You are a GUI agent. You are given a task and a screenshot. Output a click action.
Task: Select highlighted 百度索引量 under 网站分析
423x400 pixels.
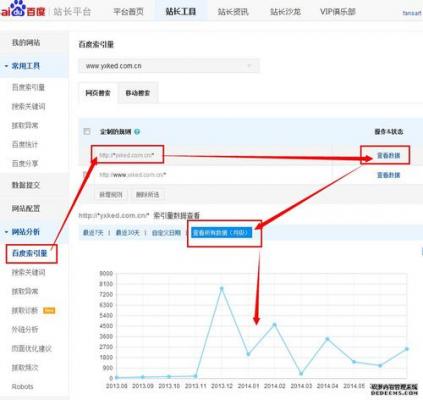click(30, 253)
